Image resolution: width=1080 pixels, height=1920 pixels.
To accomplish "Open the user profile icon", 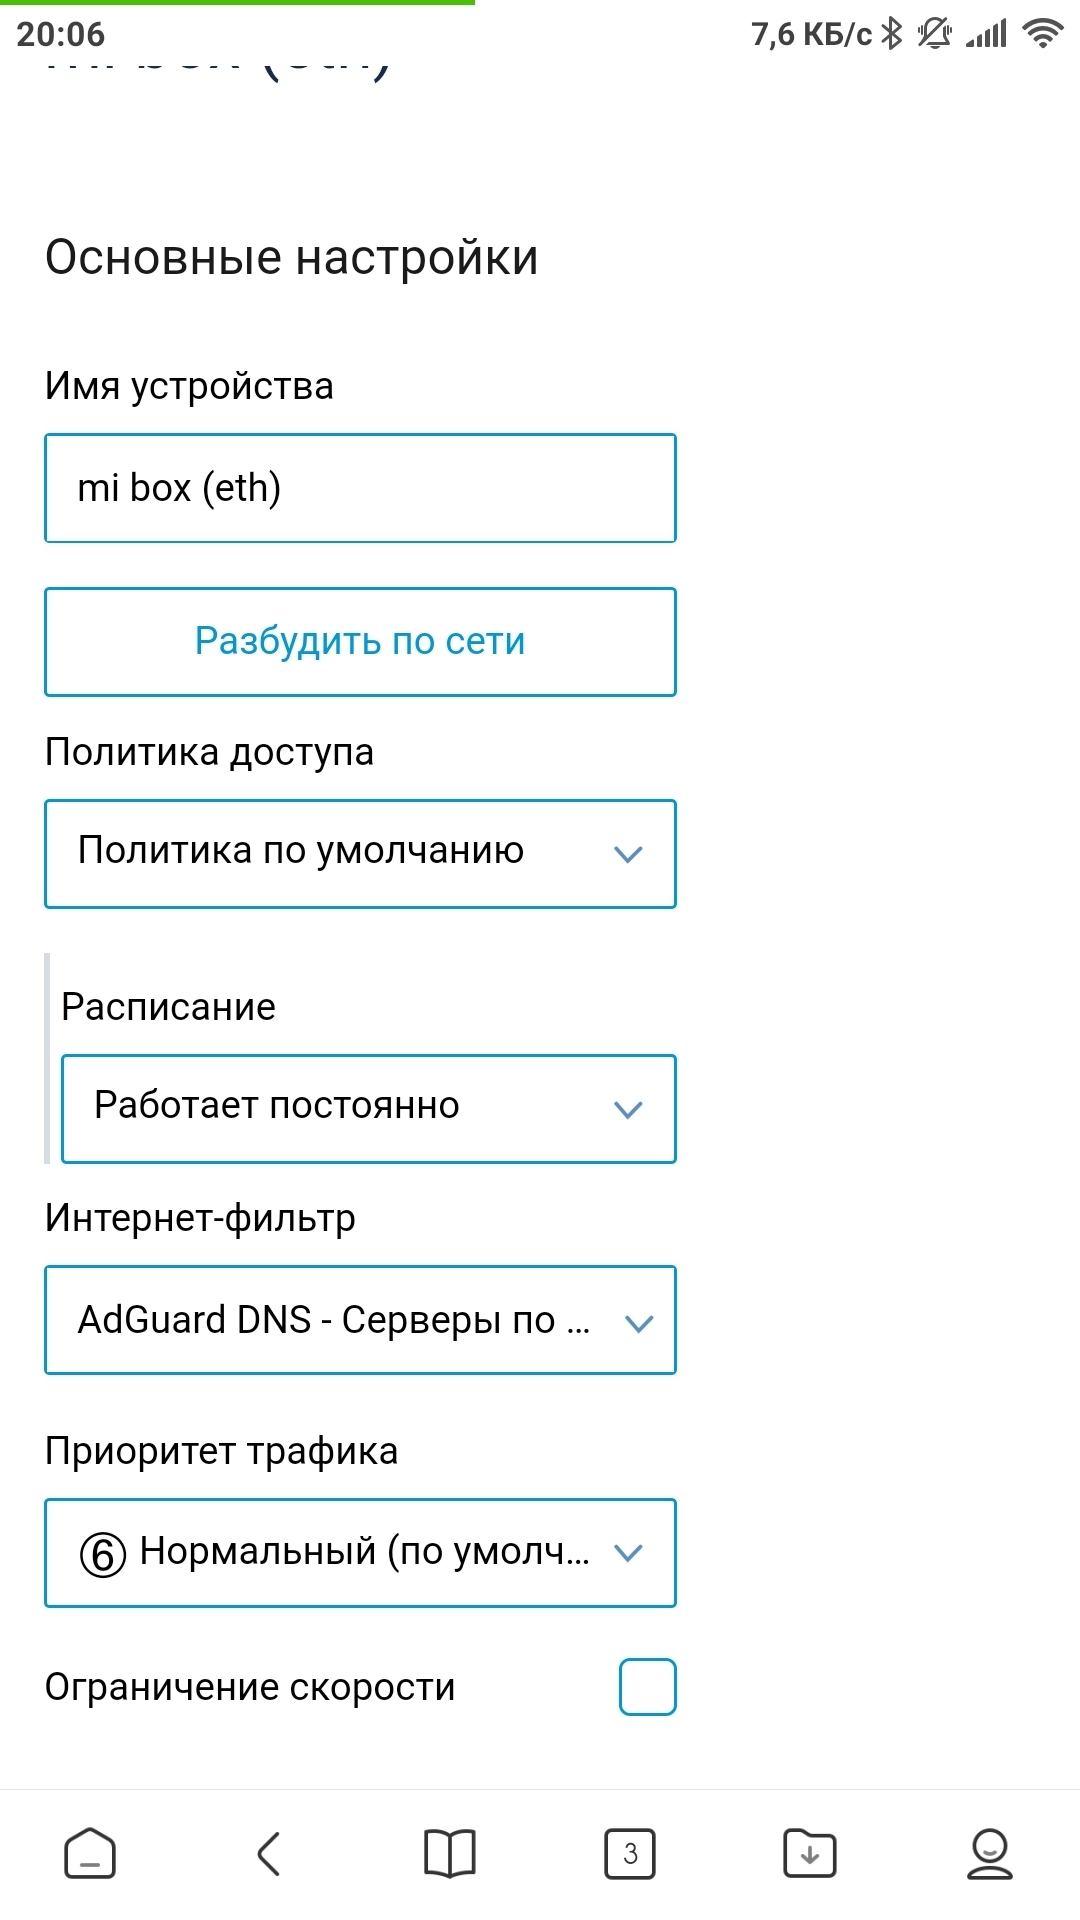I will tap(990, 1853).
